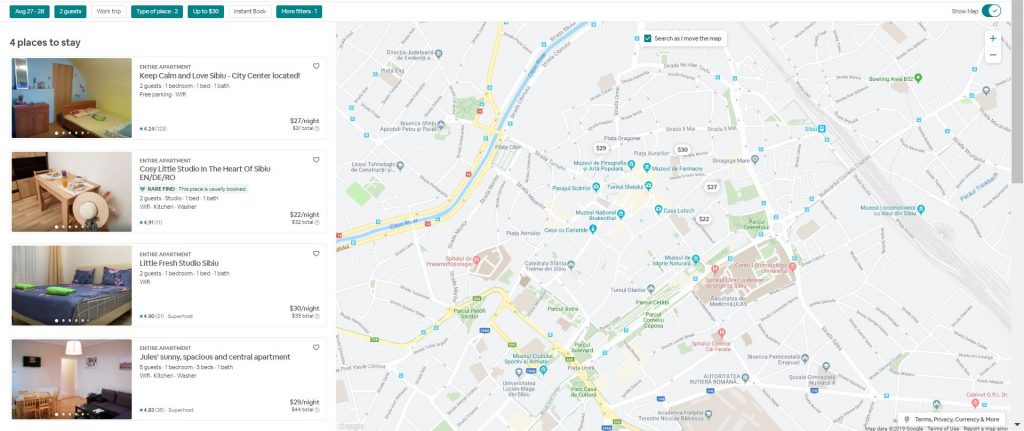The height and width of the screenshot is (431, 1024).
Task: Favorite the Little Fresh Studio Sibiu listing
Action: (316, 254)
